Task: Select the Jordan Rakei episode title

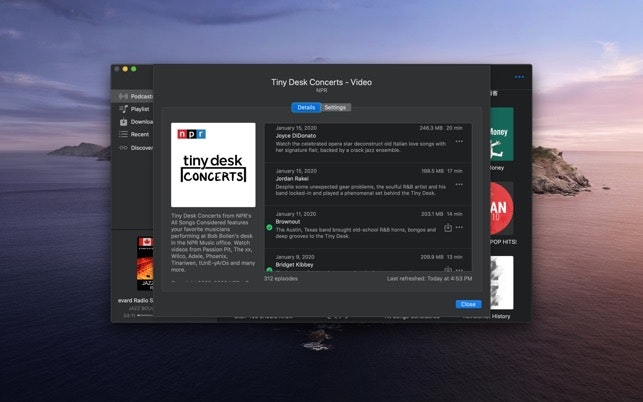Action: (x=292, y=179)
